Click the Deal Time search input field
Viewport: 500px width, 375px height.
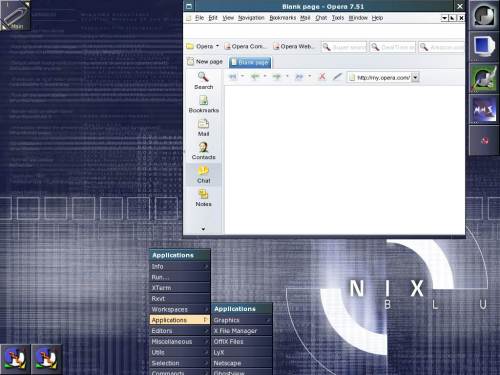393,47
